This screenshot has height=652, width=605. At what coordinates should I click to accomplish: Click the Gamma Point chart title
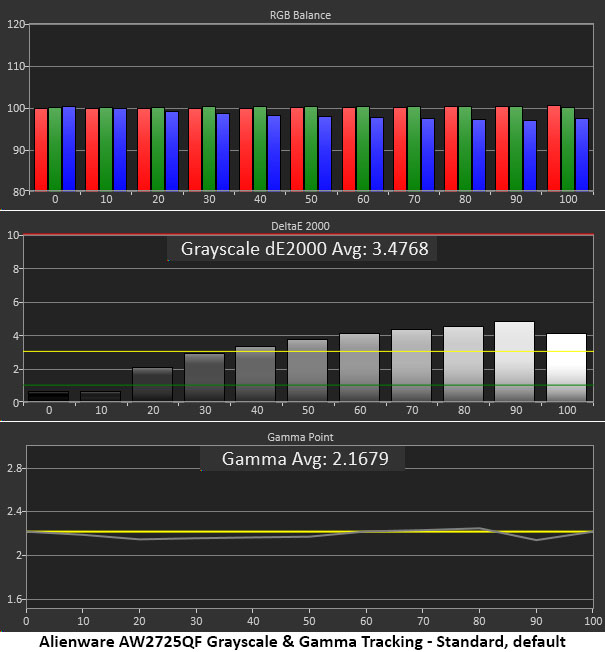click(300, 437)
